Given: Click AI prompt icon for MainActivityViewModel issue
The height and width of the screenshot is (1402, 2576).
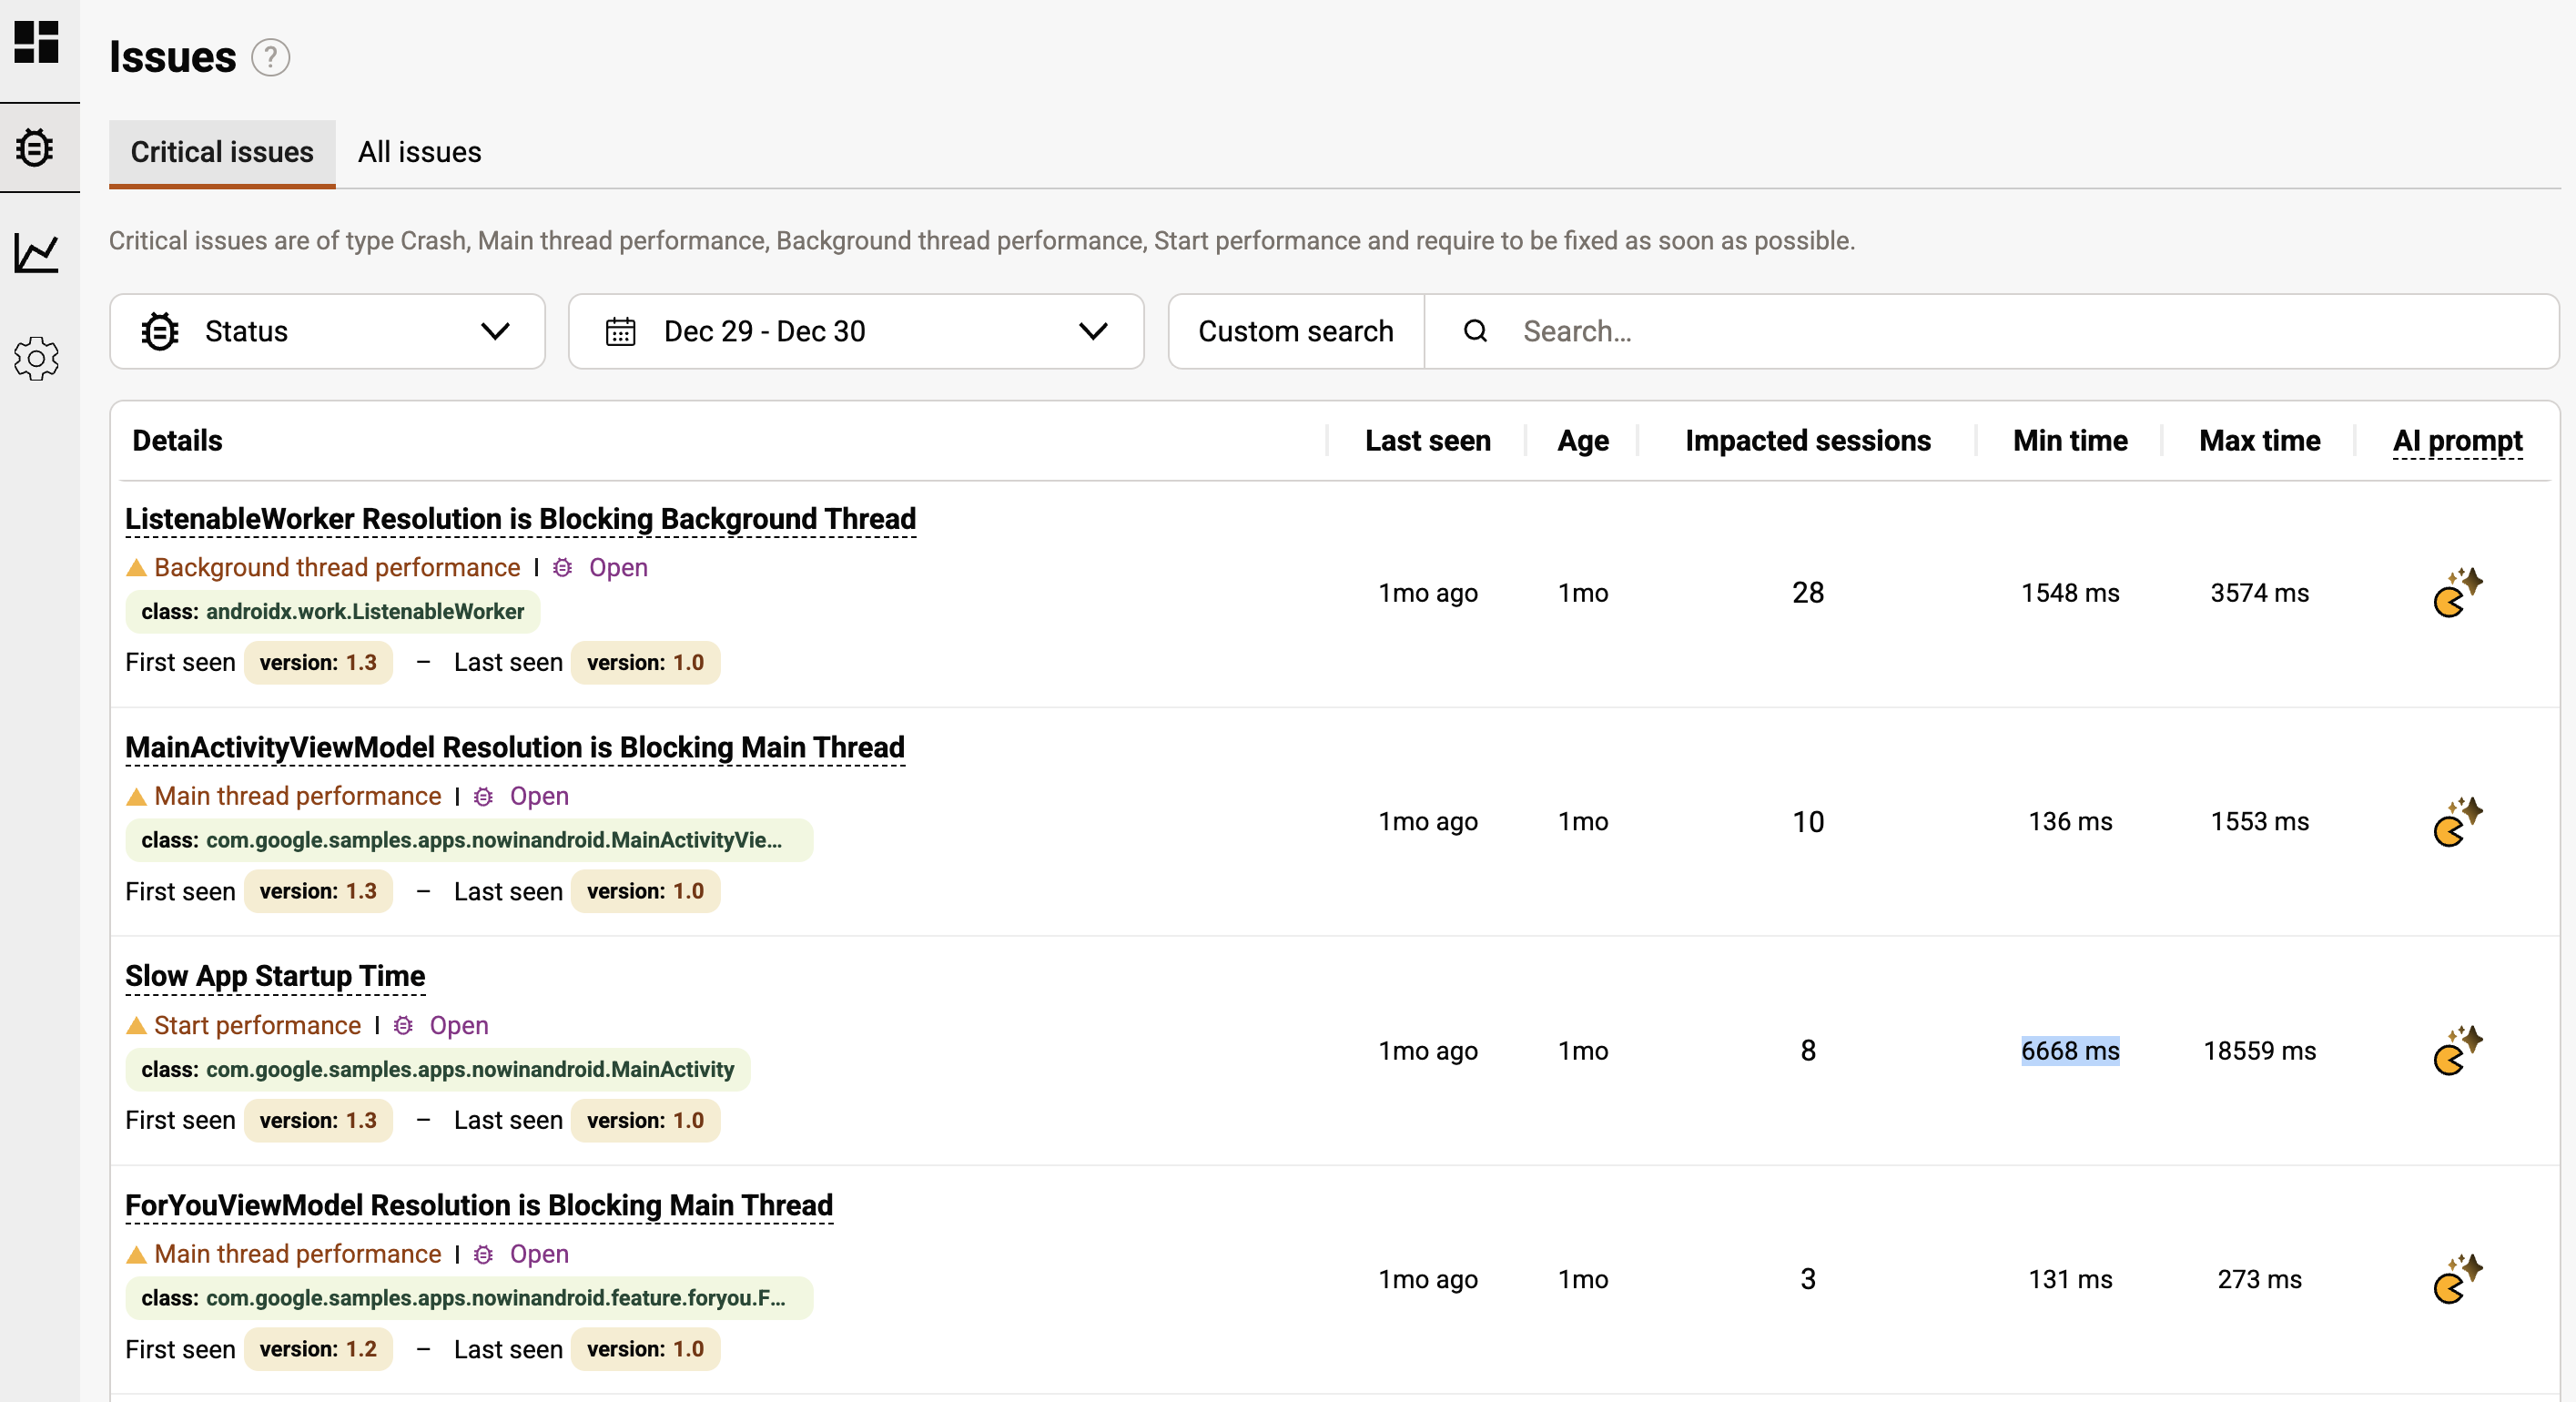Looking at the screenshot, I should tap(2457, 821).
